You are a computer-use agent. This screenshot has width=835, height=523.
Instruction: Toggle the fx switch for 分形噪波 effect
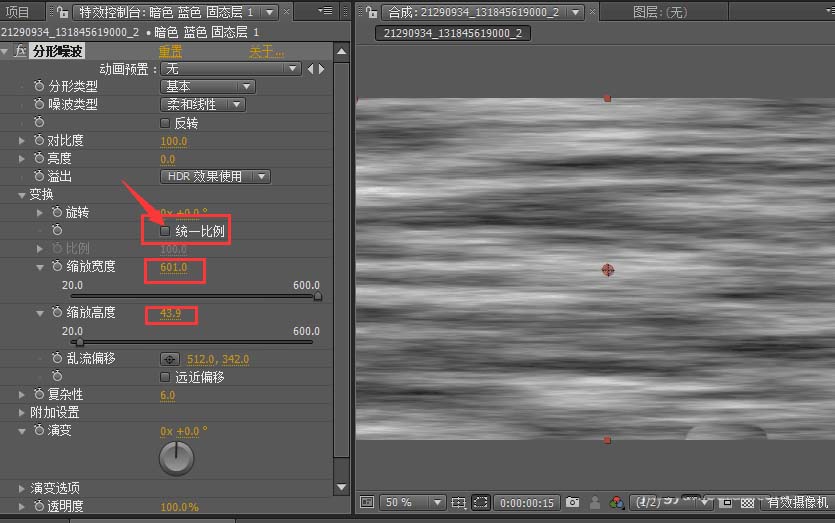click(x=20, y=51)
